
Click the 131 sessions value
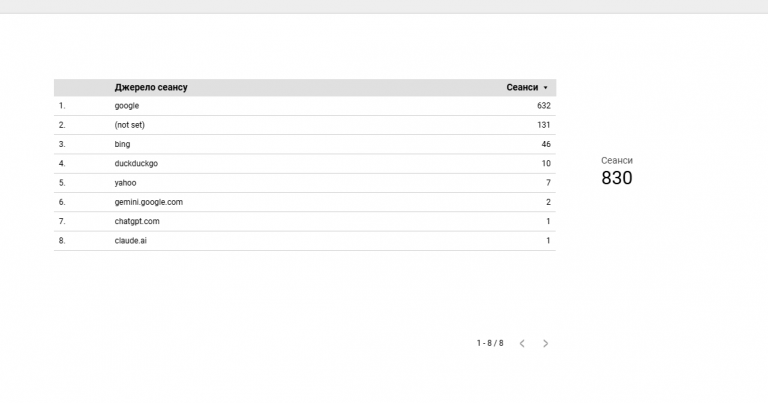click(544, 125)
